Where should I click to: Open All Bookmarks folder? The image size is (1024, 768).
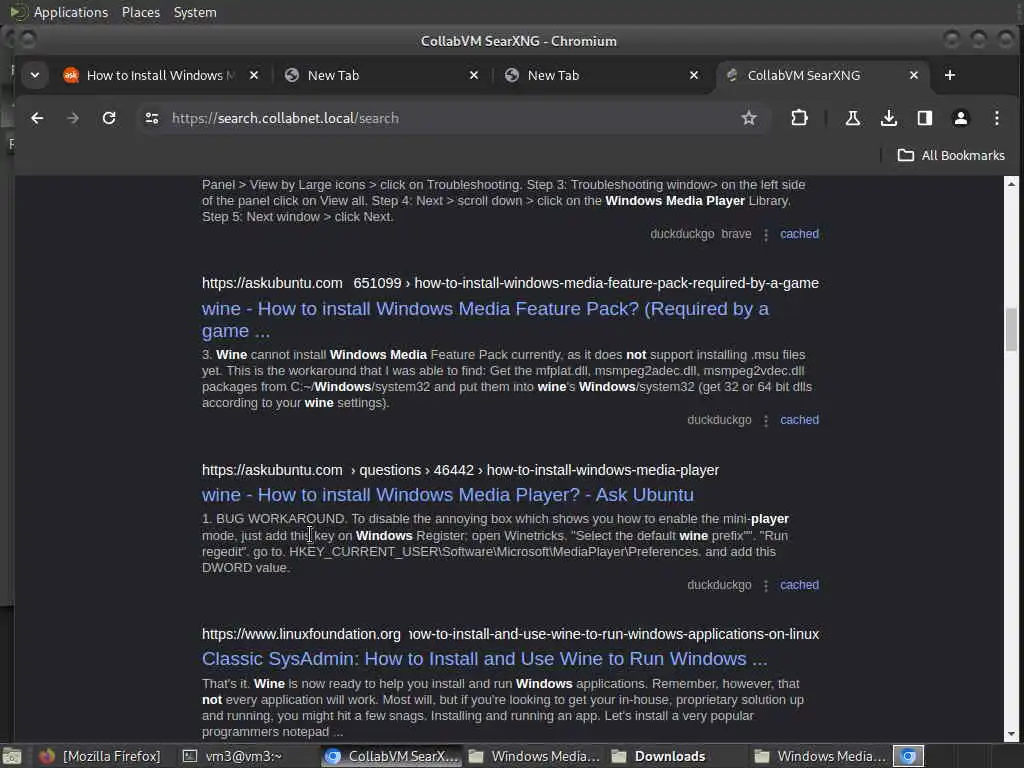pos(951,155)
